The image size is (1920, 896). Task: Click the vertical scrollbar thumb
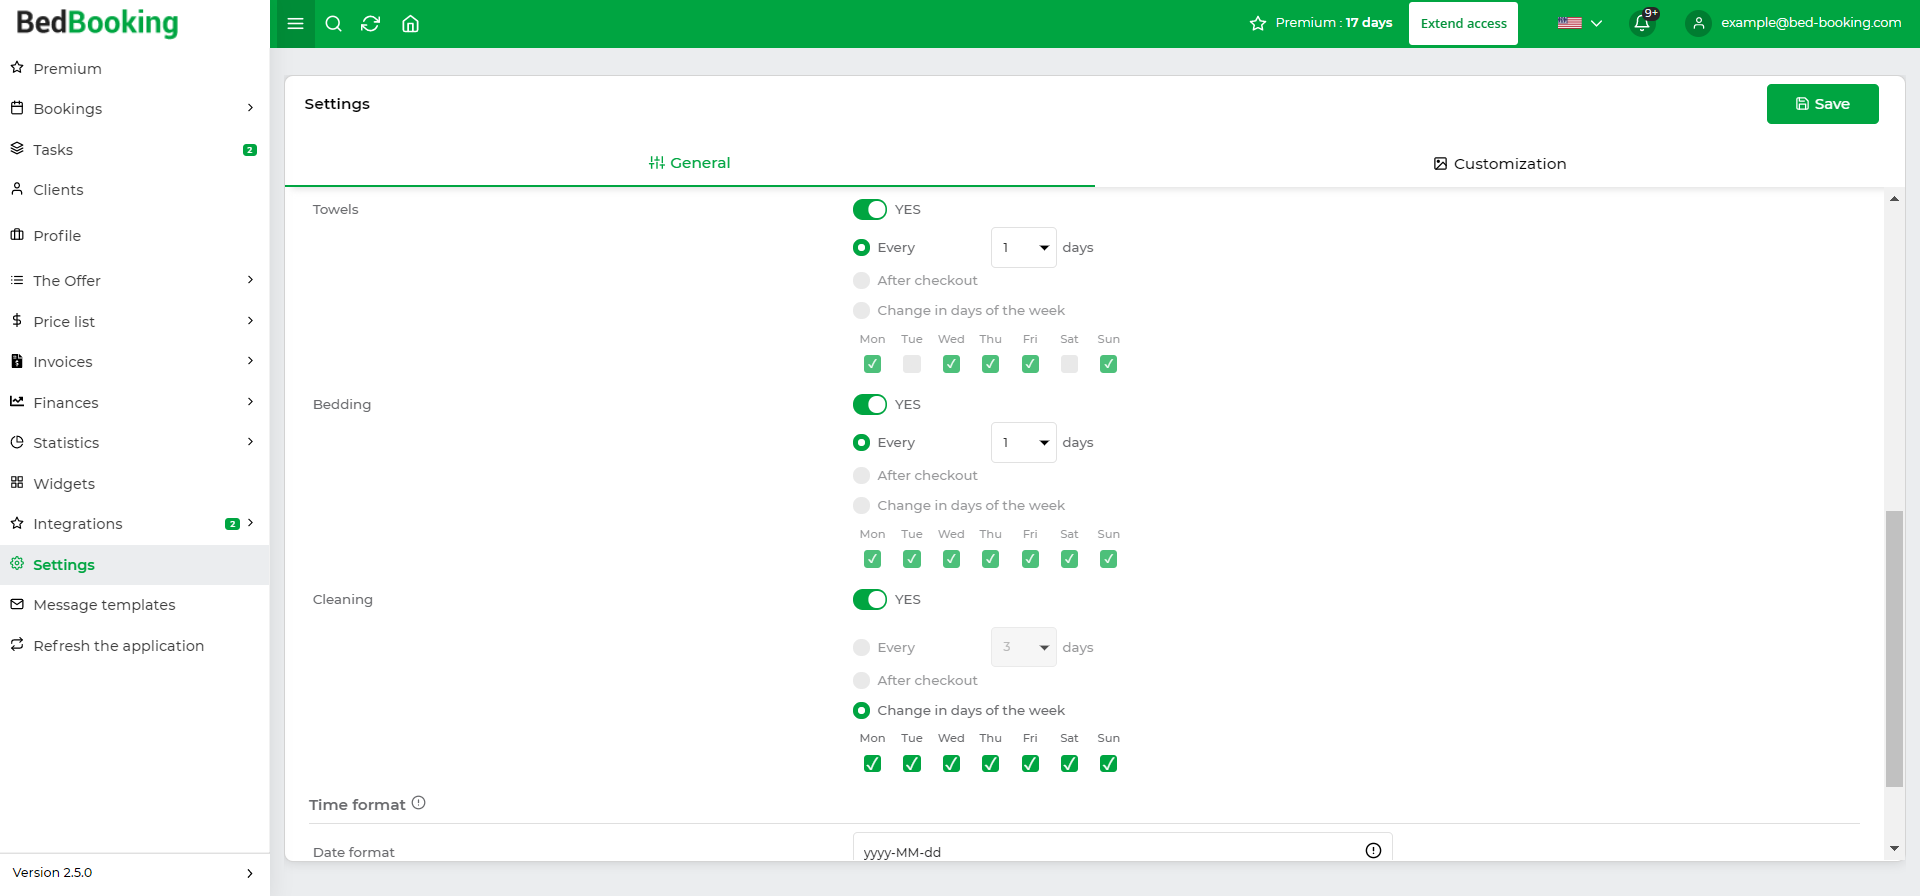[1894, 648]
